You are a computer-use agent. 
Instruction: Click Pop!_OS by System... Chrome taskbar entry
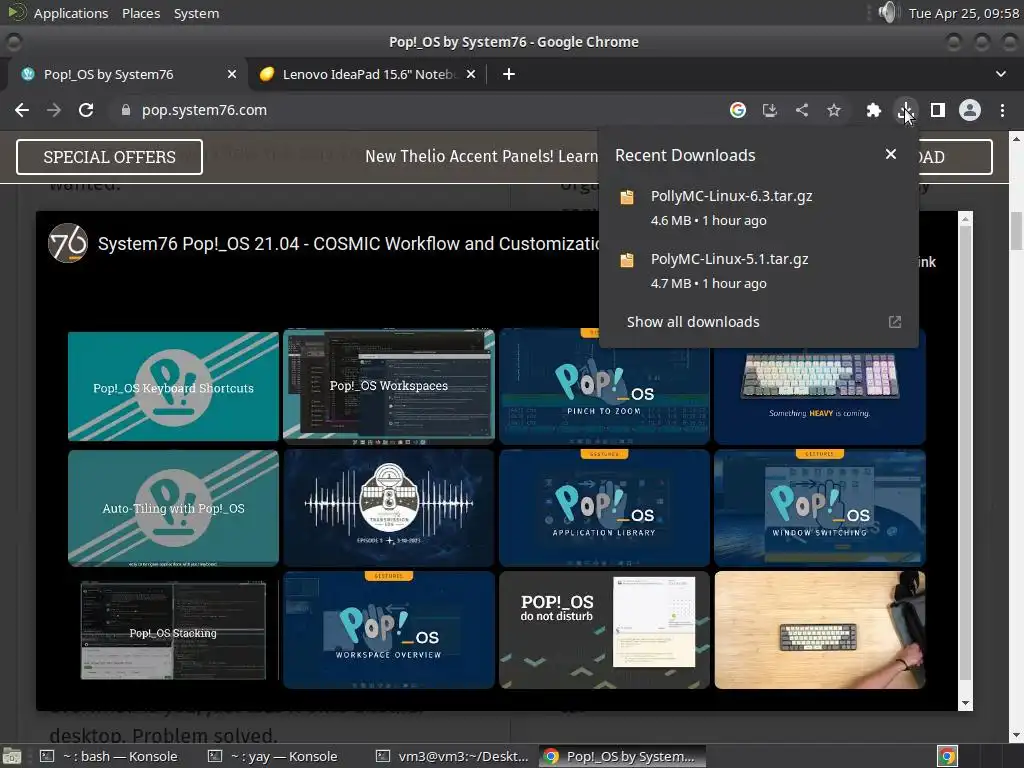pyautogui.click(x=622, y=756)
